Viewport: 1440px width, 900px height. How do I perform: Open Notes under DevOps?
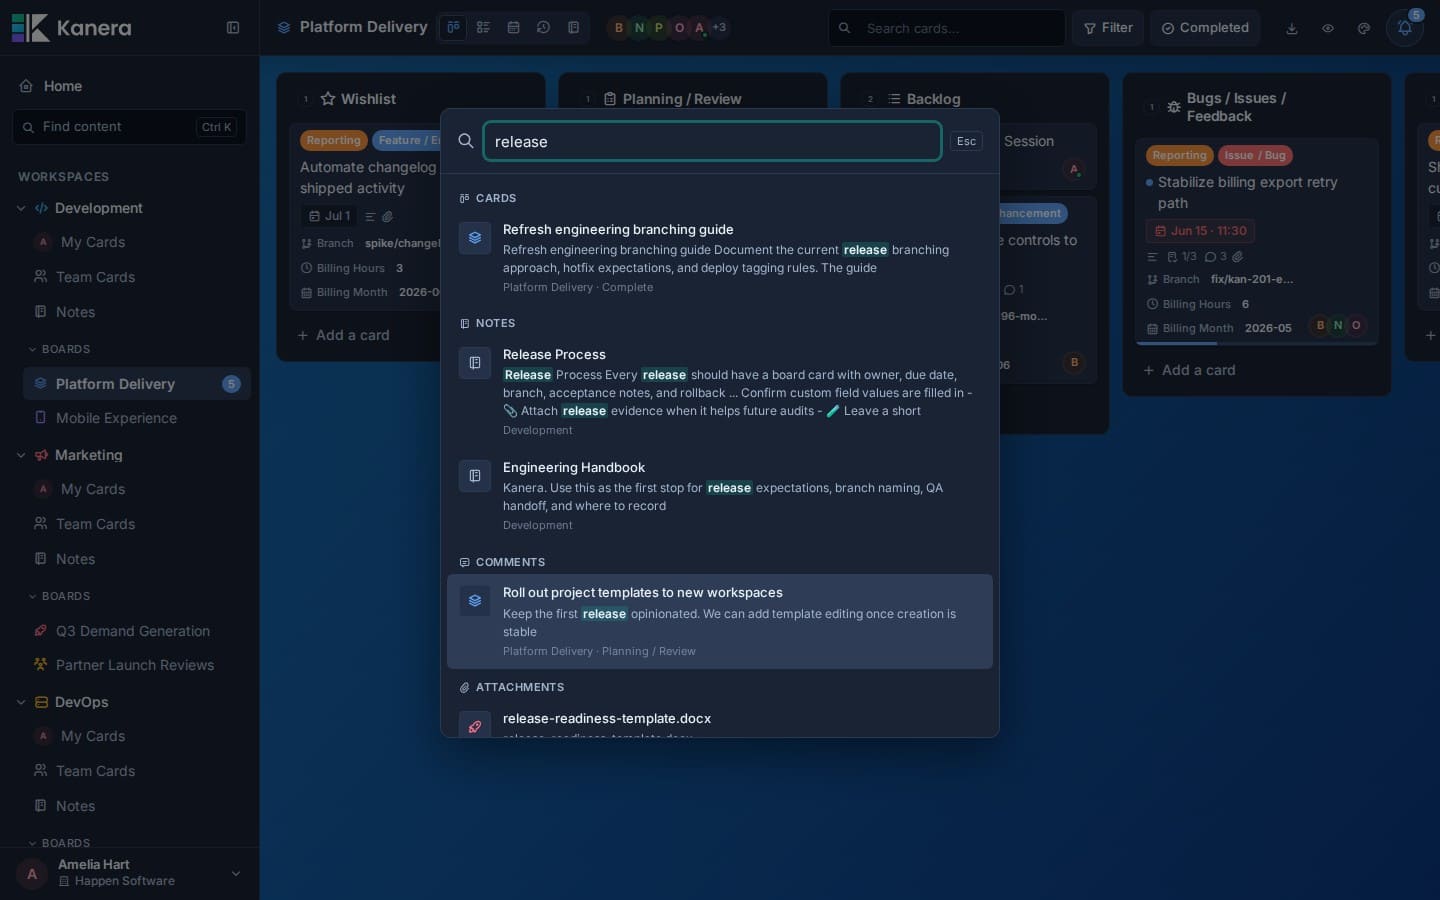point(137,806)
